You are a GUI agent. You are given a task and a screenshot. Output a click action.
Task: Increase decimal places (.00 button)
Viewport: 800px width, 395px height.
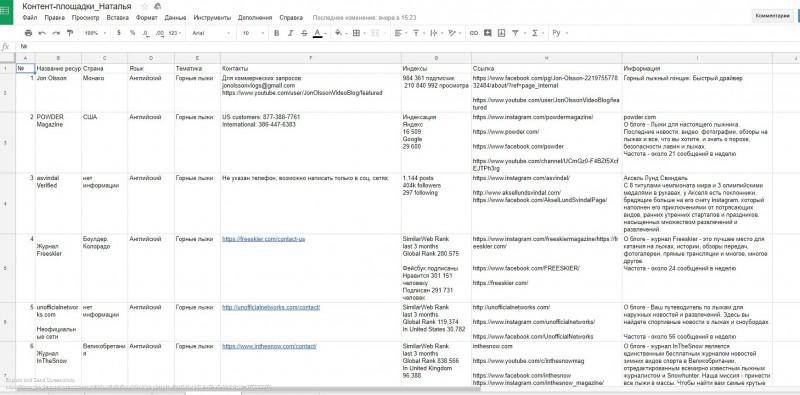pos(160,33)
